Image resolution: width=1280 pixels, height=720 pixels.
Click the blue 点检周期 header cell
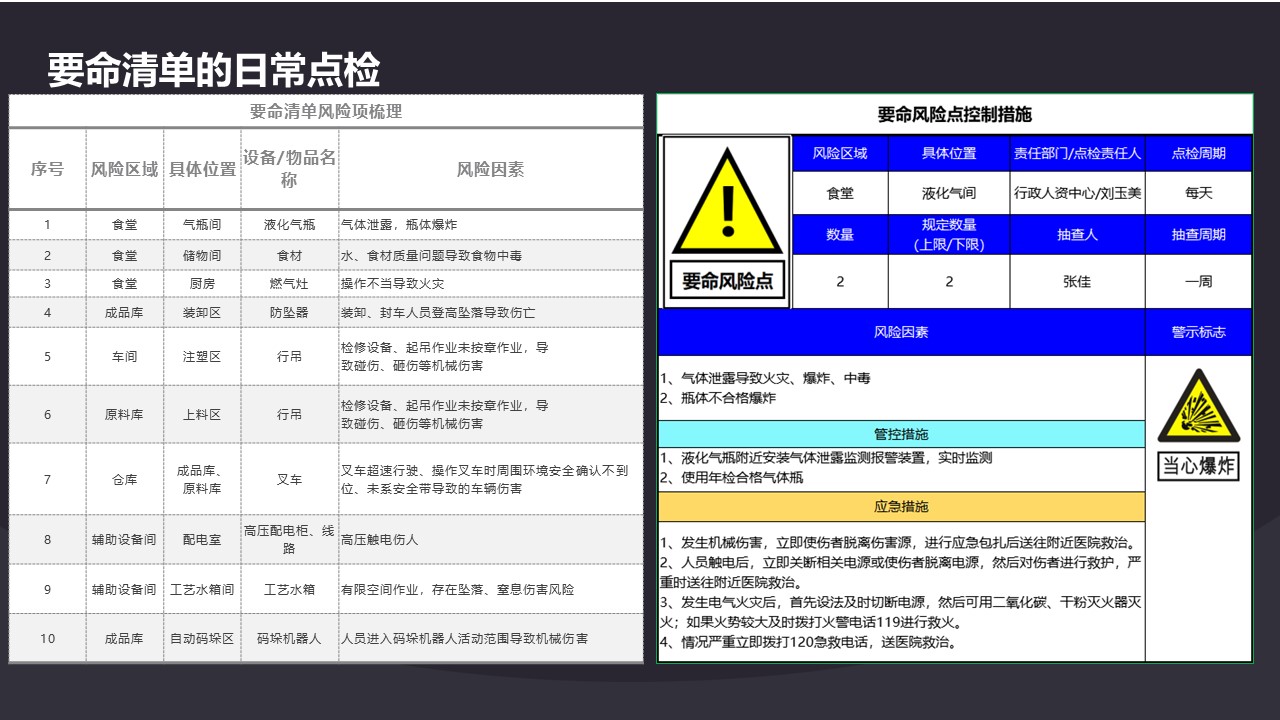[1198, 153]
